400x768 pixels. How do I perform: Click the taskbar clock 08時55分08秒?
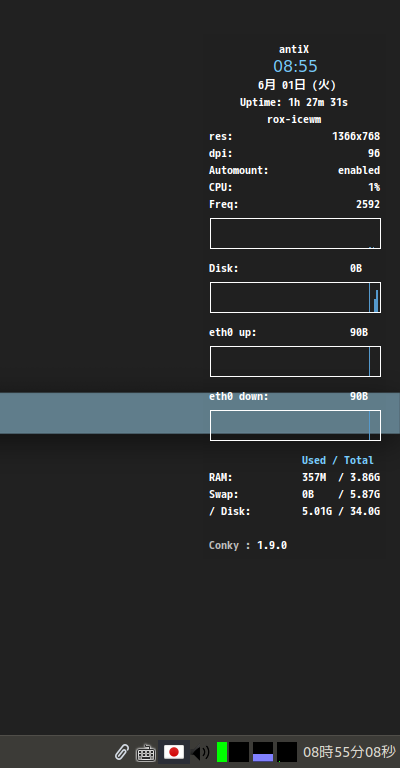[349, 752]
